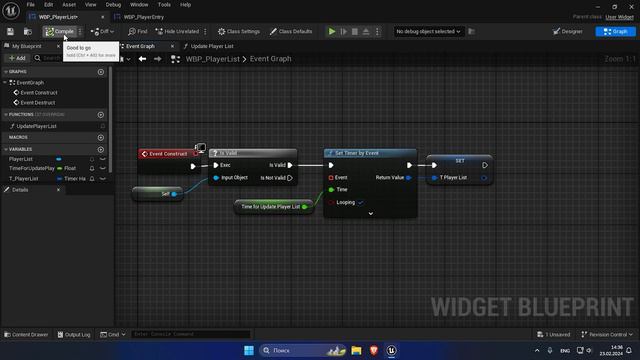Open the Debug menu
This screenshot has width=640, height=360.
coord(113,4)
